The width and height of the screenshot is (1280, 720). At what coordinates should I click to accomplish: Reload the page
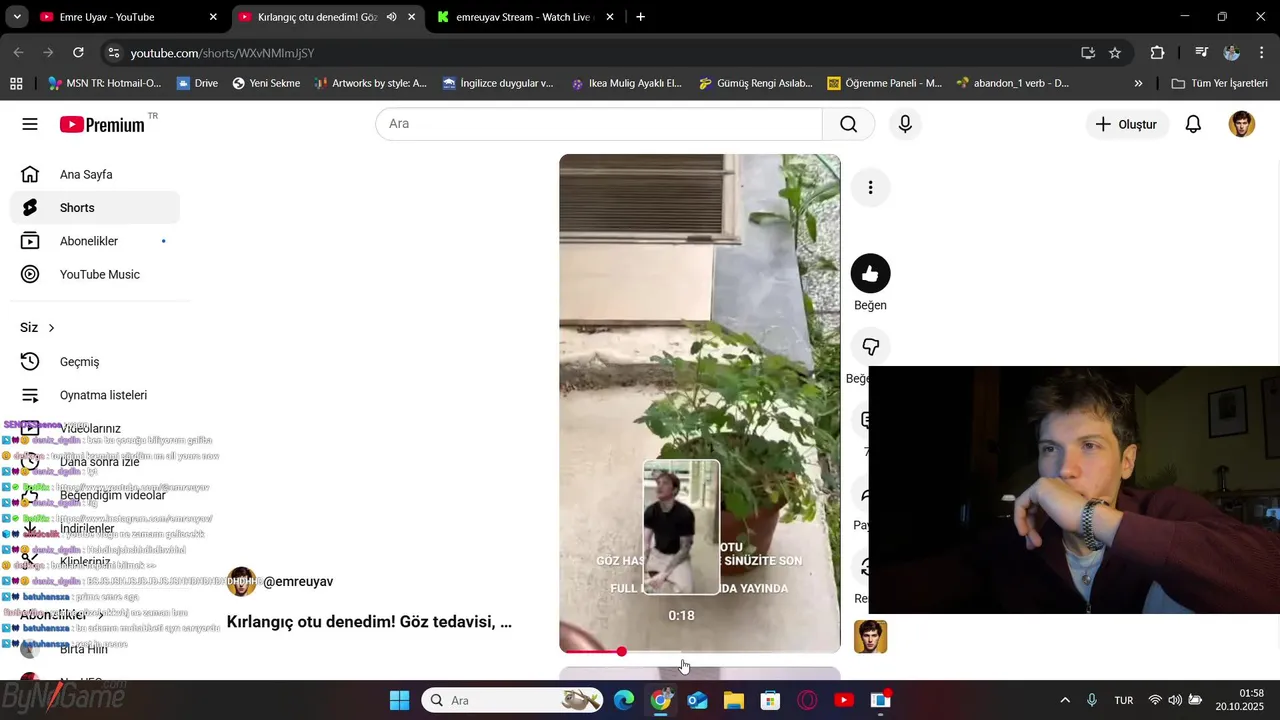[x=78, y=52]
